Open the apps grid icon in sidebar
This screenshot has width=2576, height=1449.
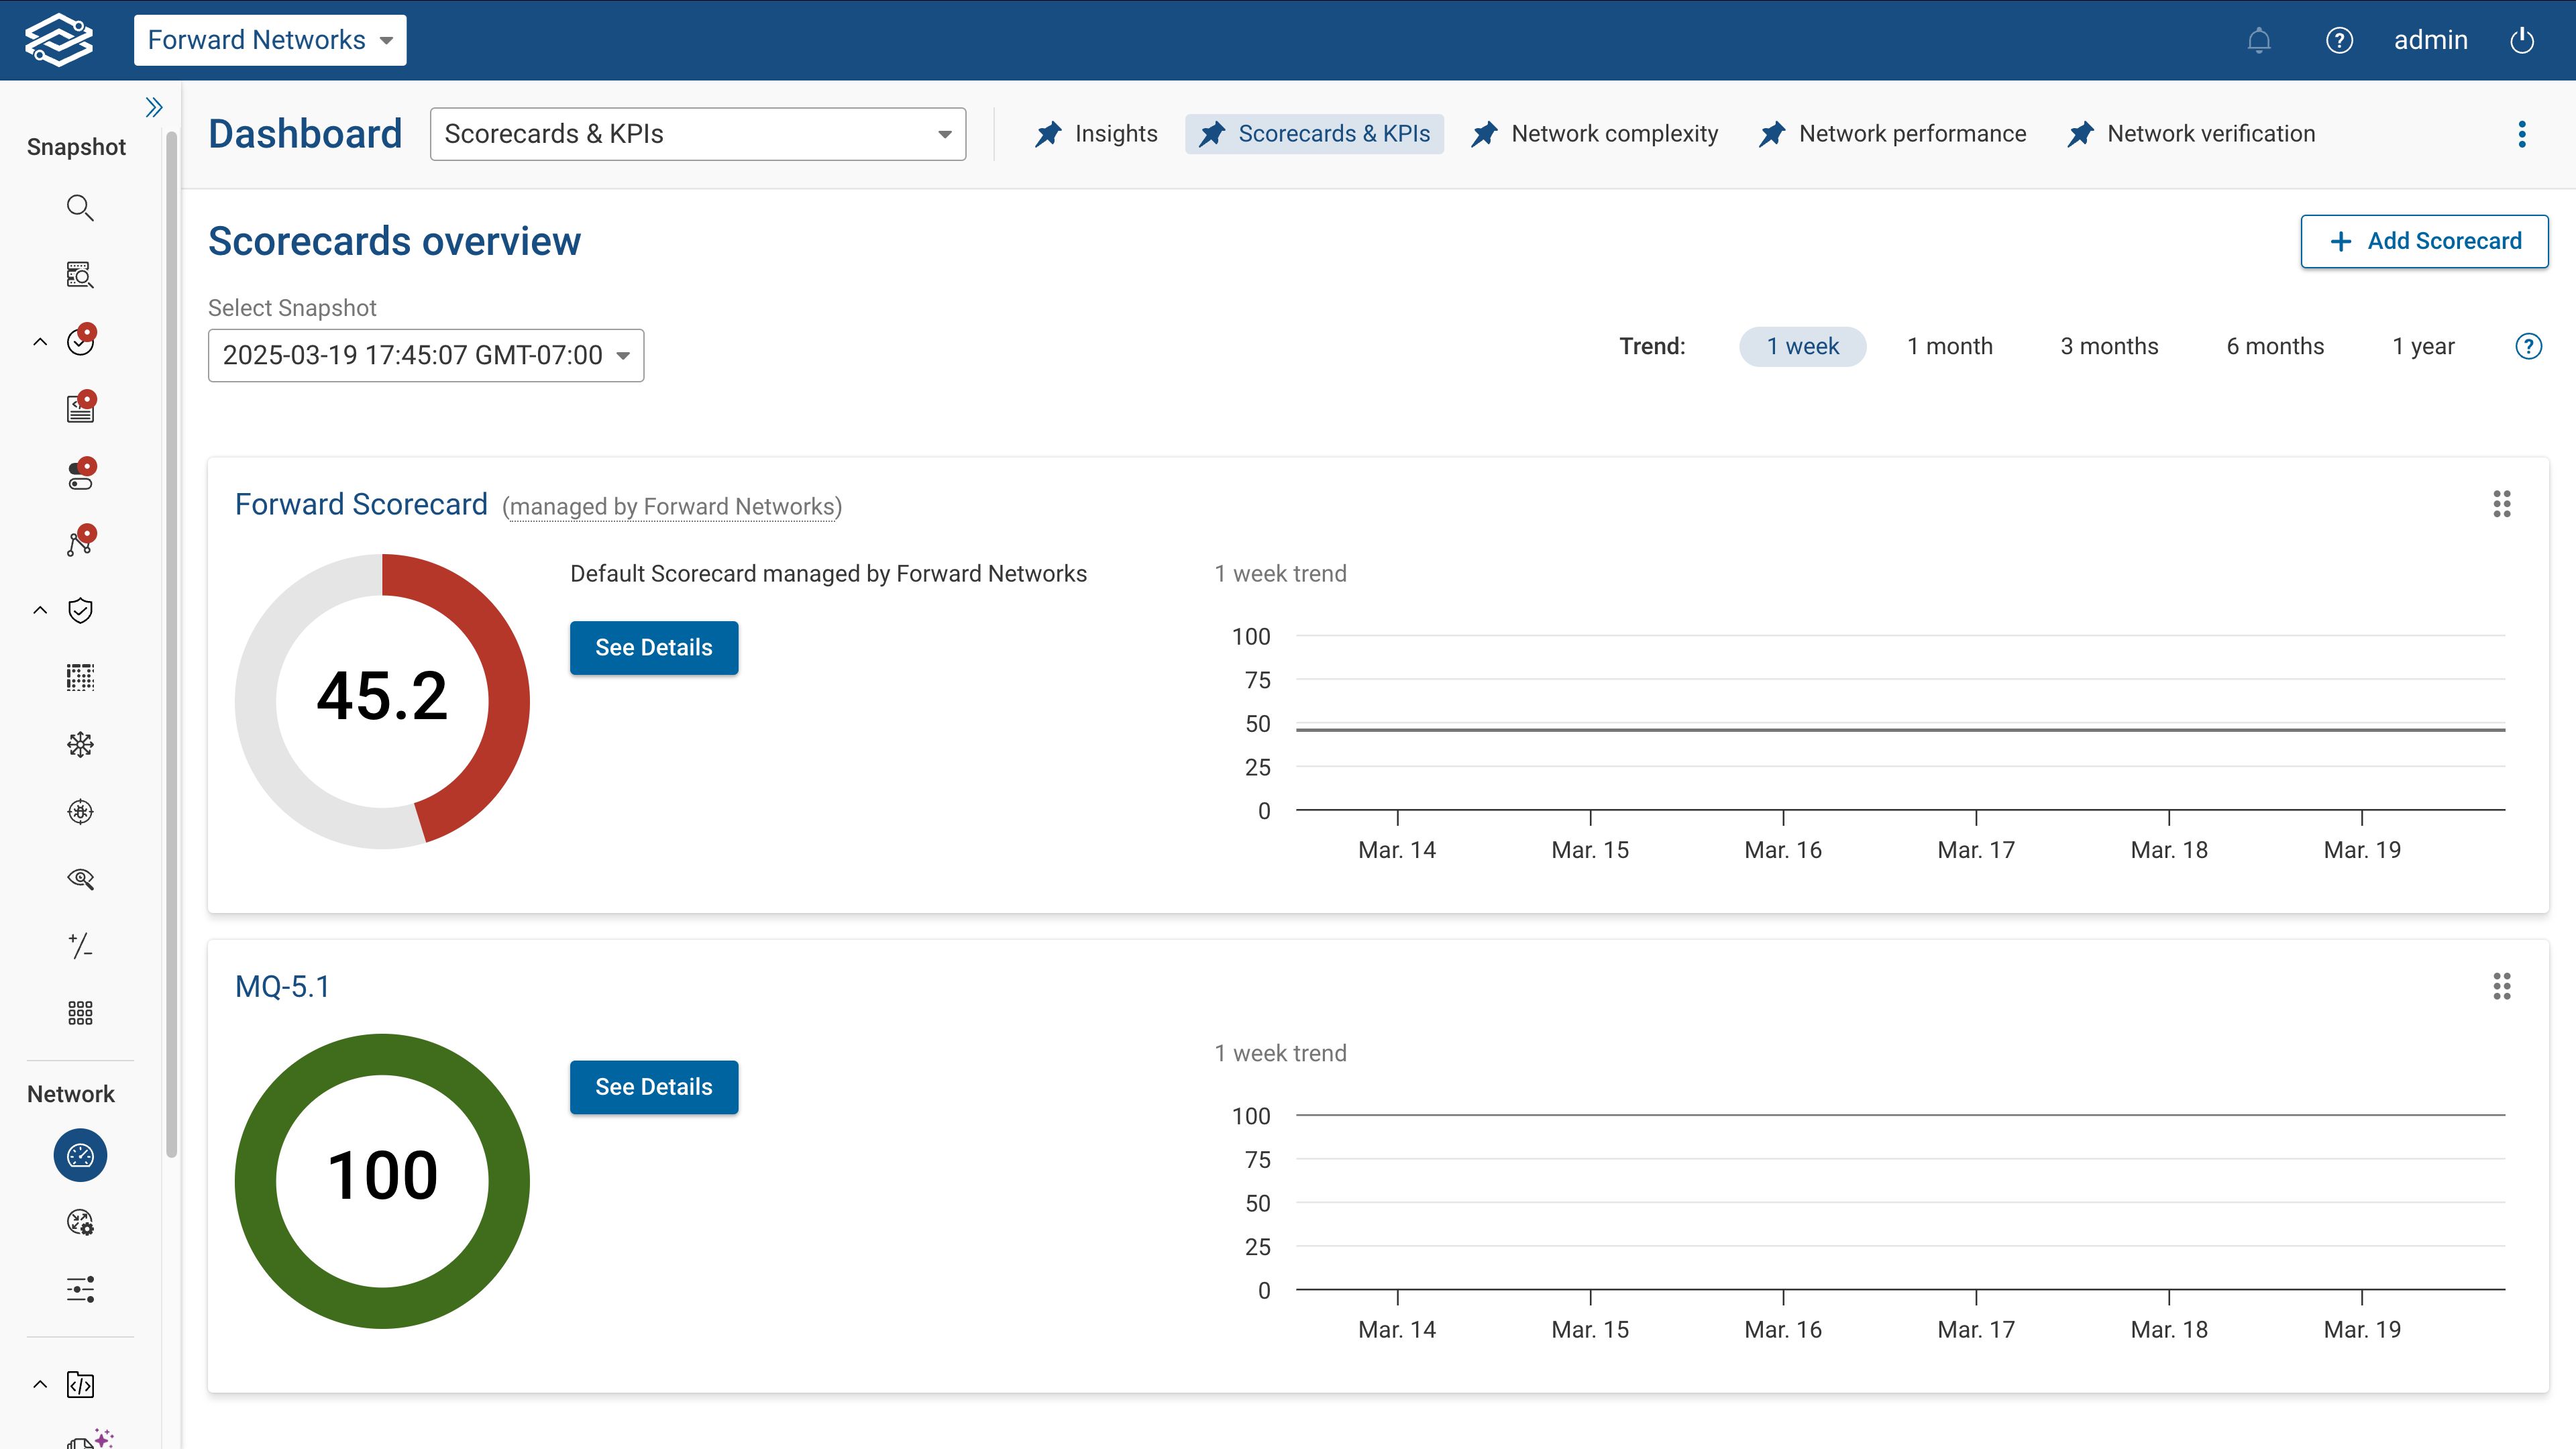80,1012
